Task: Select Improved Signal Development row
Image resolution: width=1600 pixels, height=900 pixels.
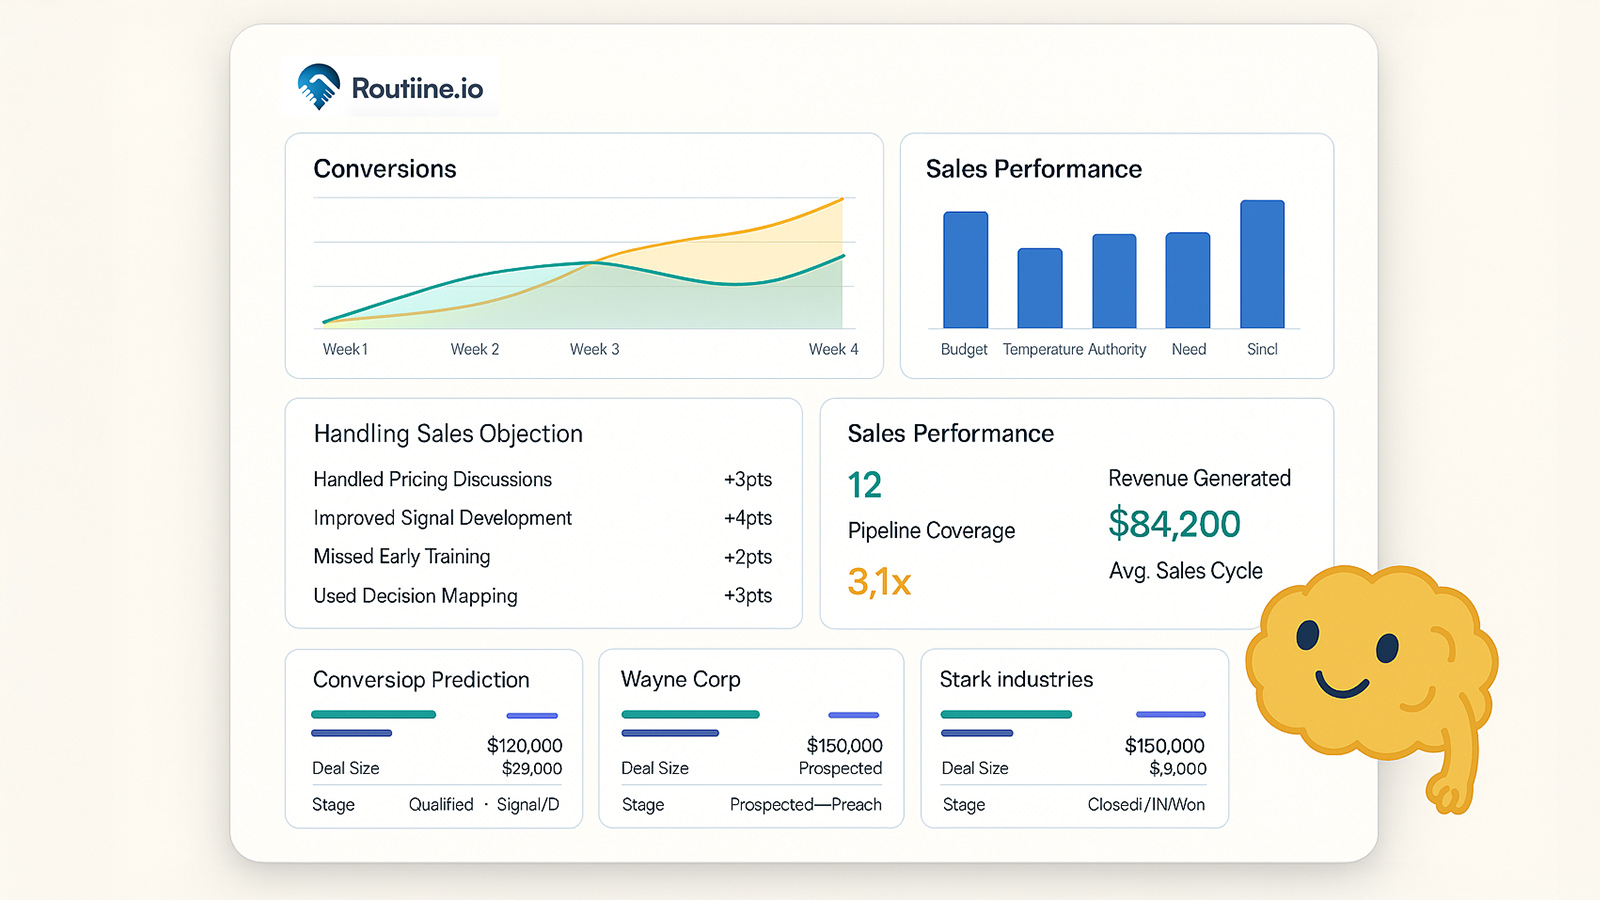Action: [x=442, y=518]
